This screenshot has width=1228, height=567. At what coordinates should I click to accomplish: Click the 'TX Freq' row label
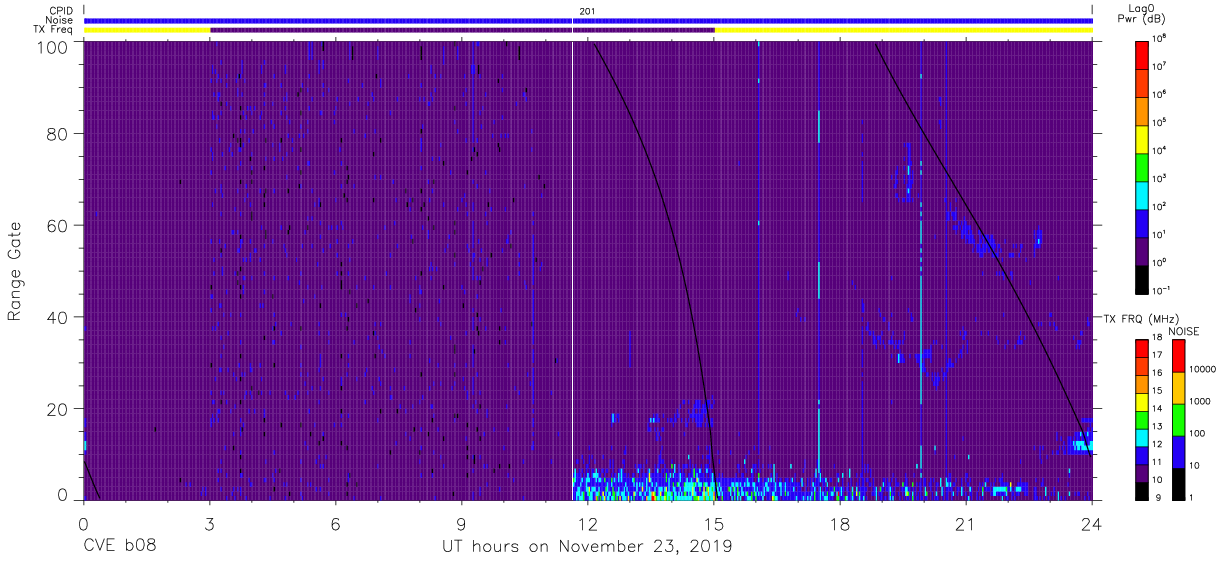click(54, 30)
